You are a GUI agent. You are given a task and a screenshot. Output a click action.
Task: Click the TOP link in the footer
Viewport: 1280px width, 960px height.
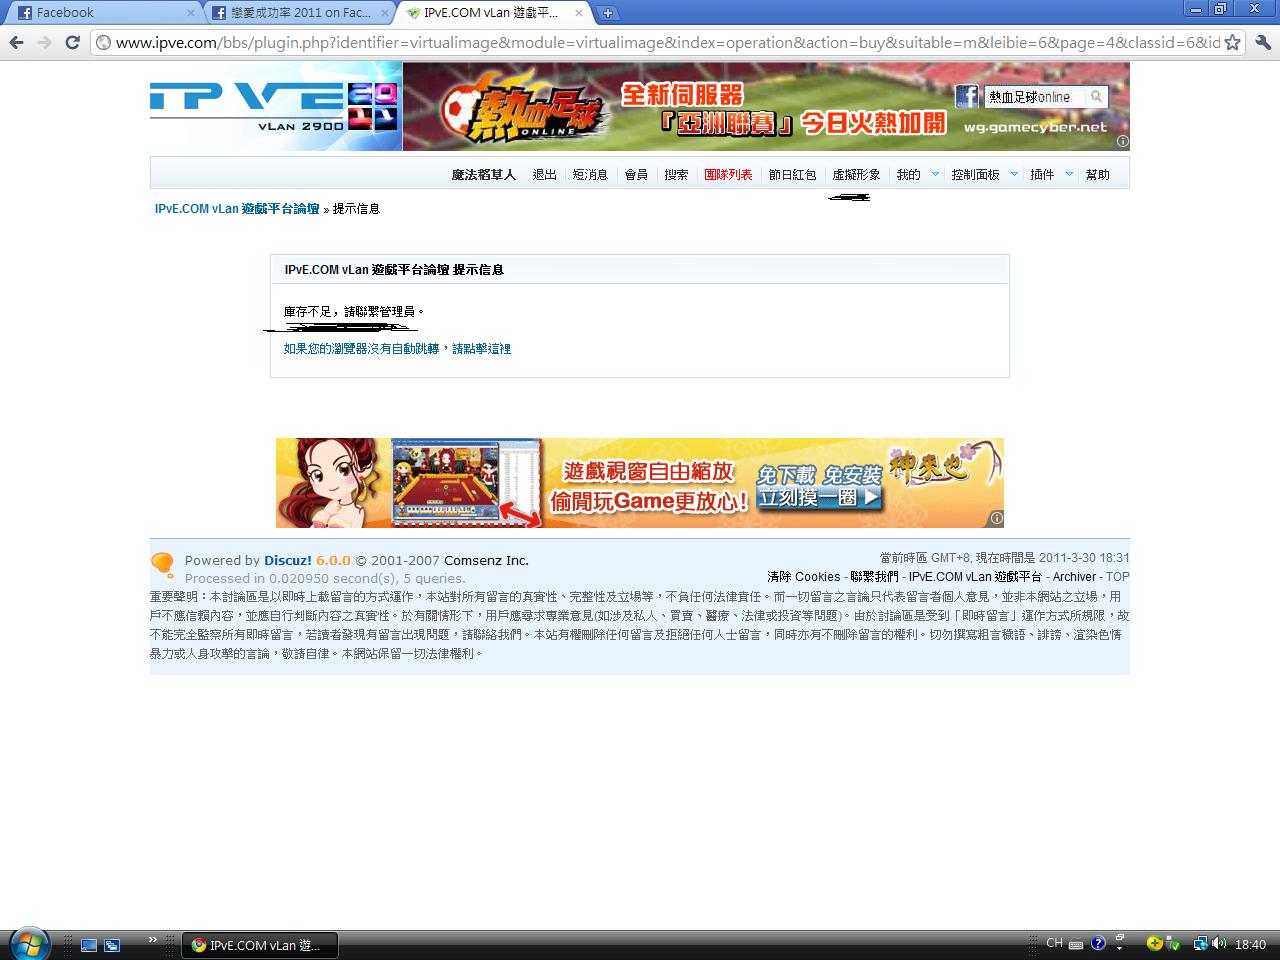click(x=1118, y=577)
